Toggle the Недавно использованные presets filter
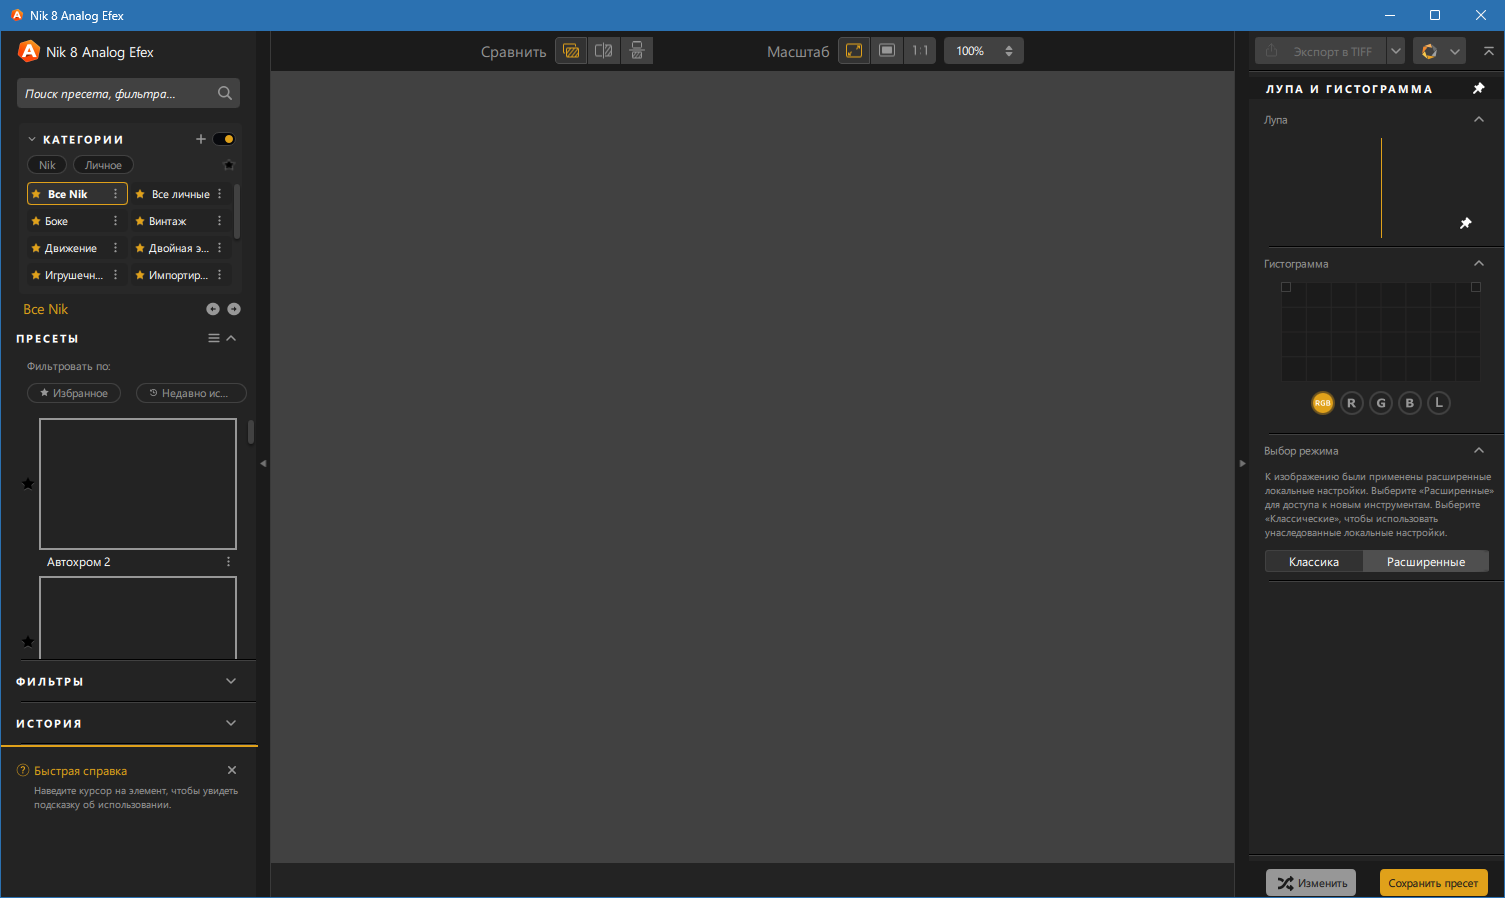Screen dimensions: 1505x898 click(x=191, y=393)
